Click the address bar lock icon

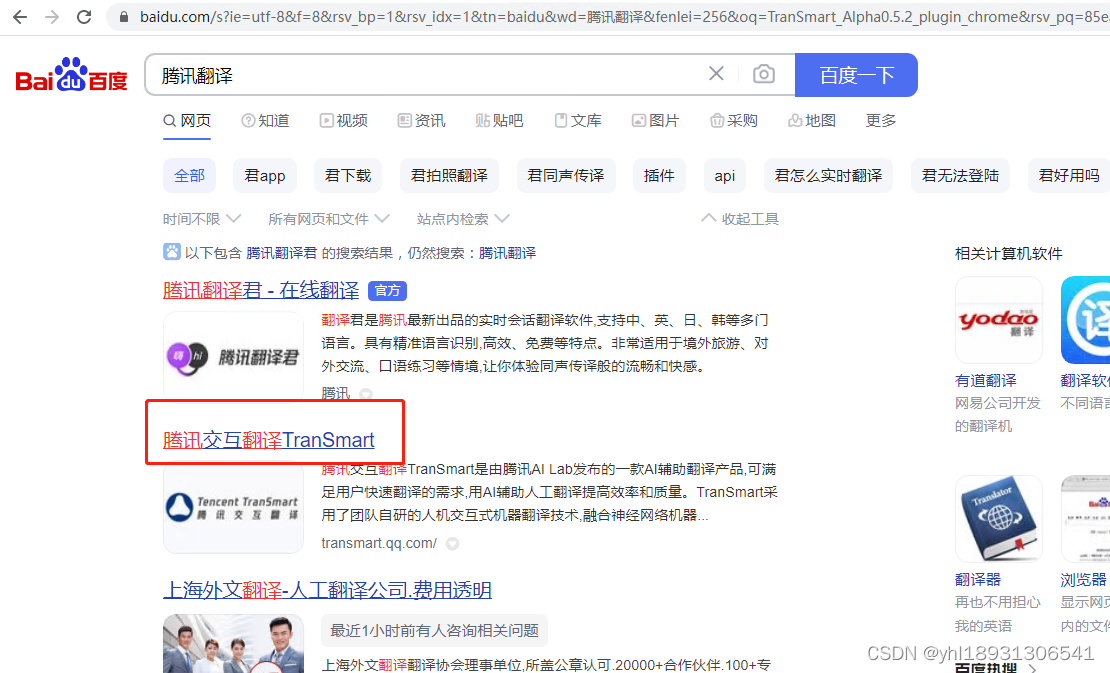124,17
